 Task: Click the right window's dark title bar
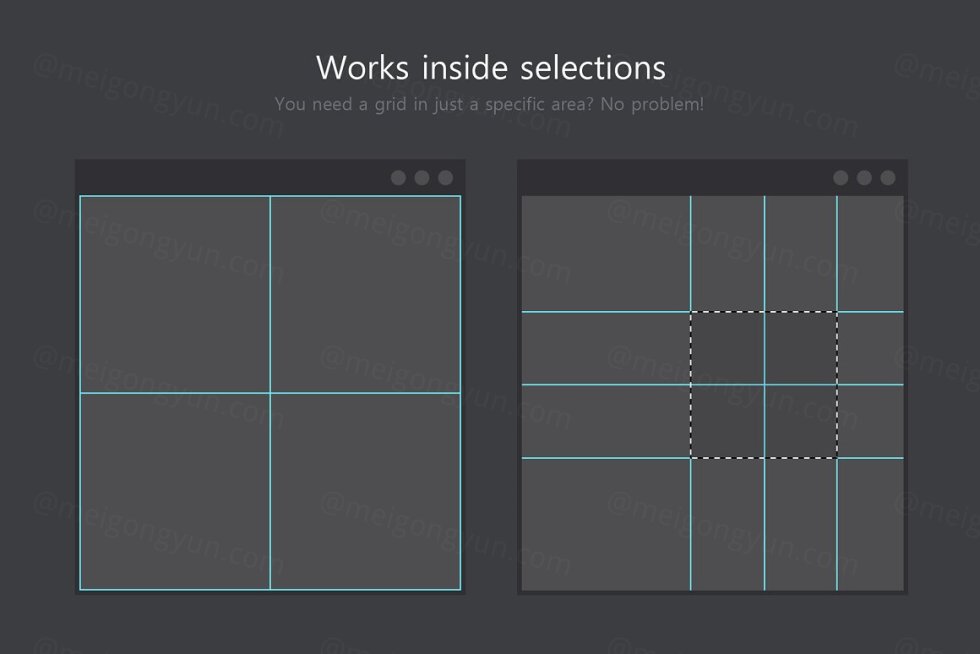pyautogui.click(x=670, y=177)
